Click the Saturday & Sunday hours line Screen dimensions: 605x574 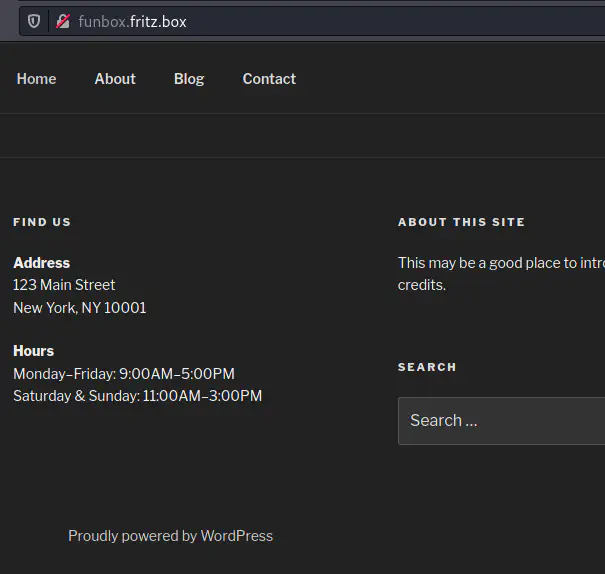(137, 396)
